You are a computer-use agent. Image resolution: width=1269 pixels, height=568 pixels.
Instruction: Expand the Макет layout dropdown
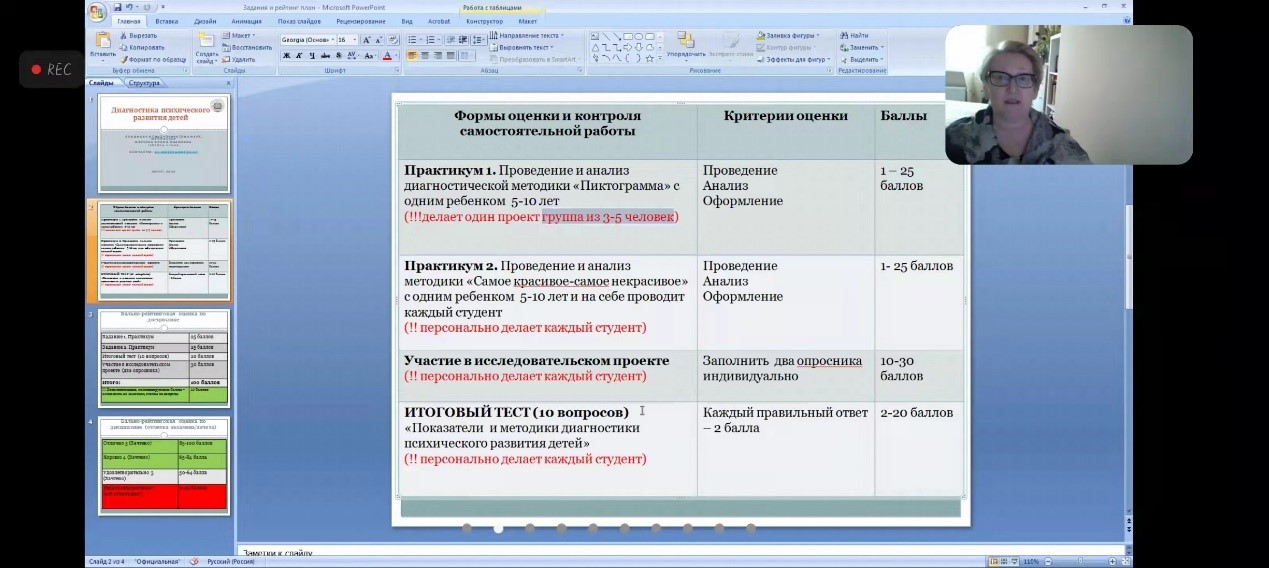pyautogui.click(x=242, y=35)
